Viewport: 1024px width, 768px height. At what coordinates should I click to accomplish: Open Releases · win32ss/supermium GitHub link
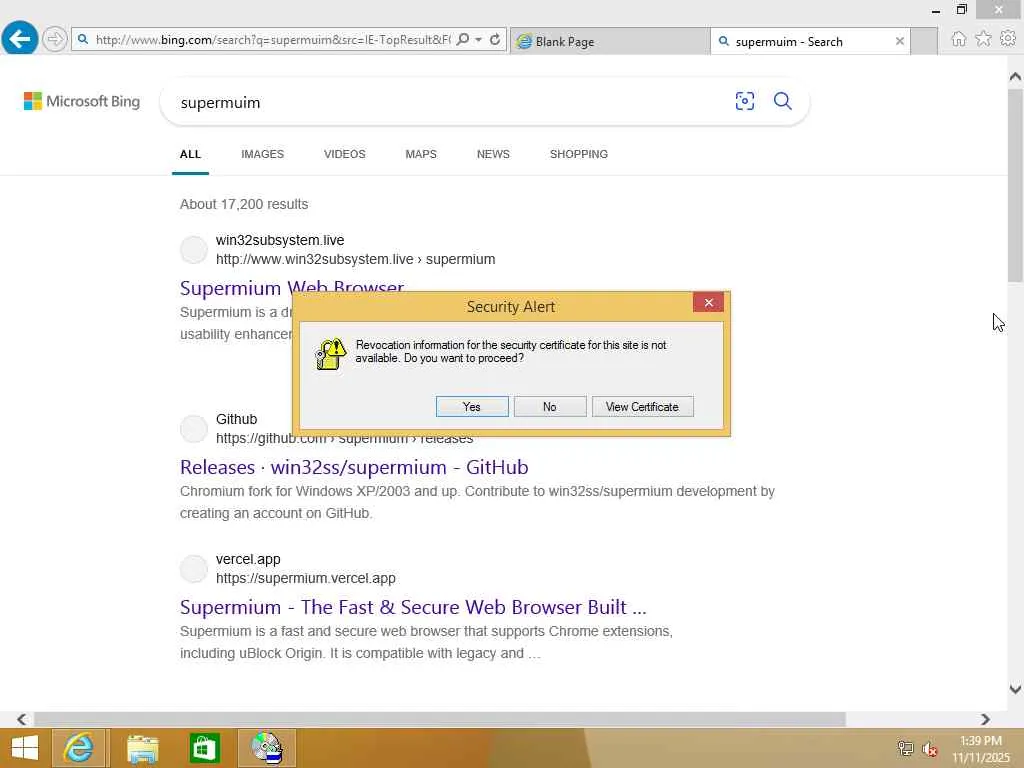354,467
